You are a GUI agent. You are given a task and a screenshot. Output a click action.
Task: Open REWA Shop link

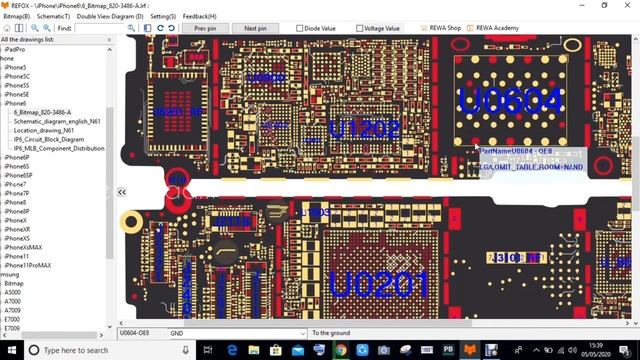[x=440, y=28]
